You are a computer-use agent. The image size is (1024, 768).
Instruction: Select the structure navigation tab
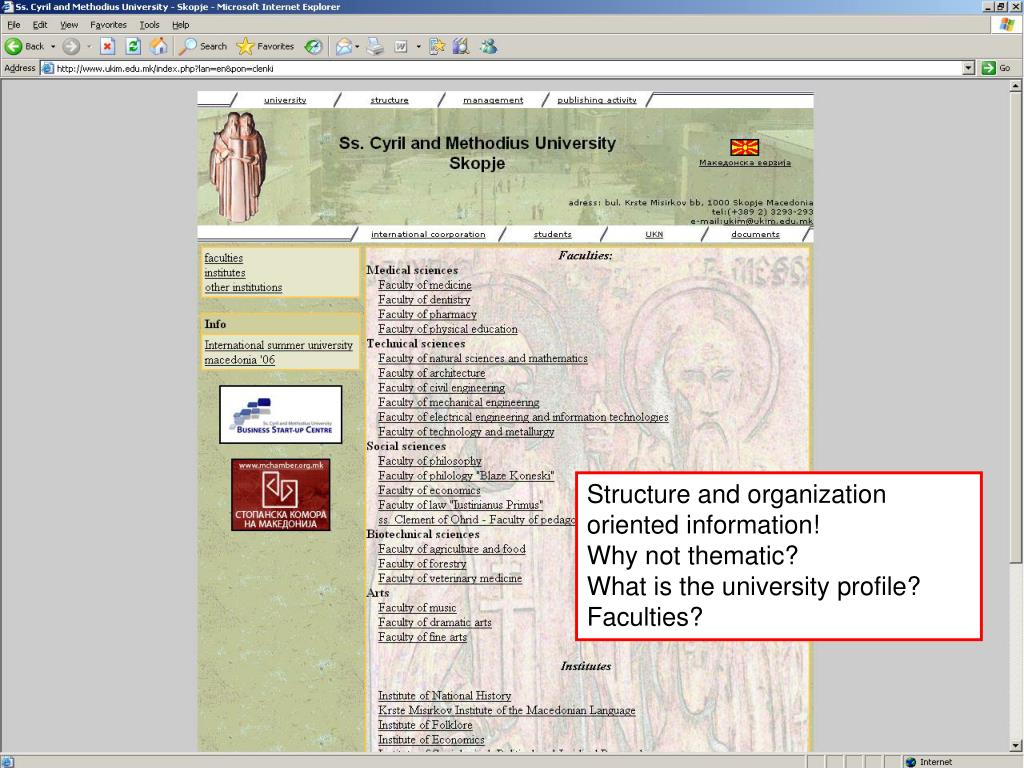(389, 100)
